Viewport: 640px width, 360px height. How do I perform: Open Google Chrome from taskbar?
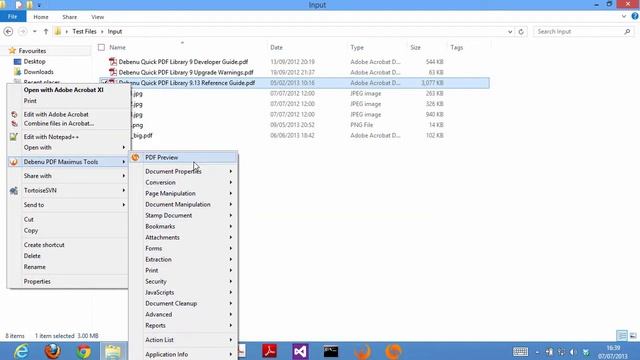click(x=84, y=351)
